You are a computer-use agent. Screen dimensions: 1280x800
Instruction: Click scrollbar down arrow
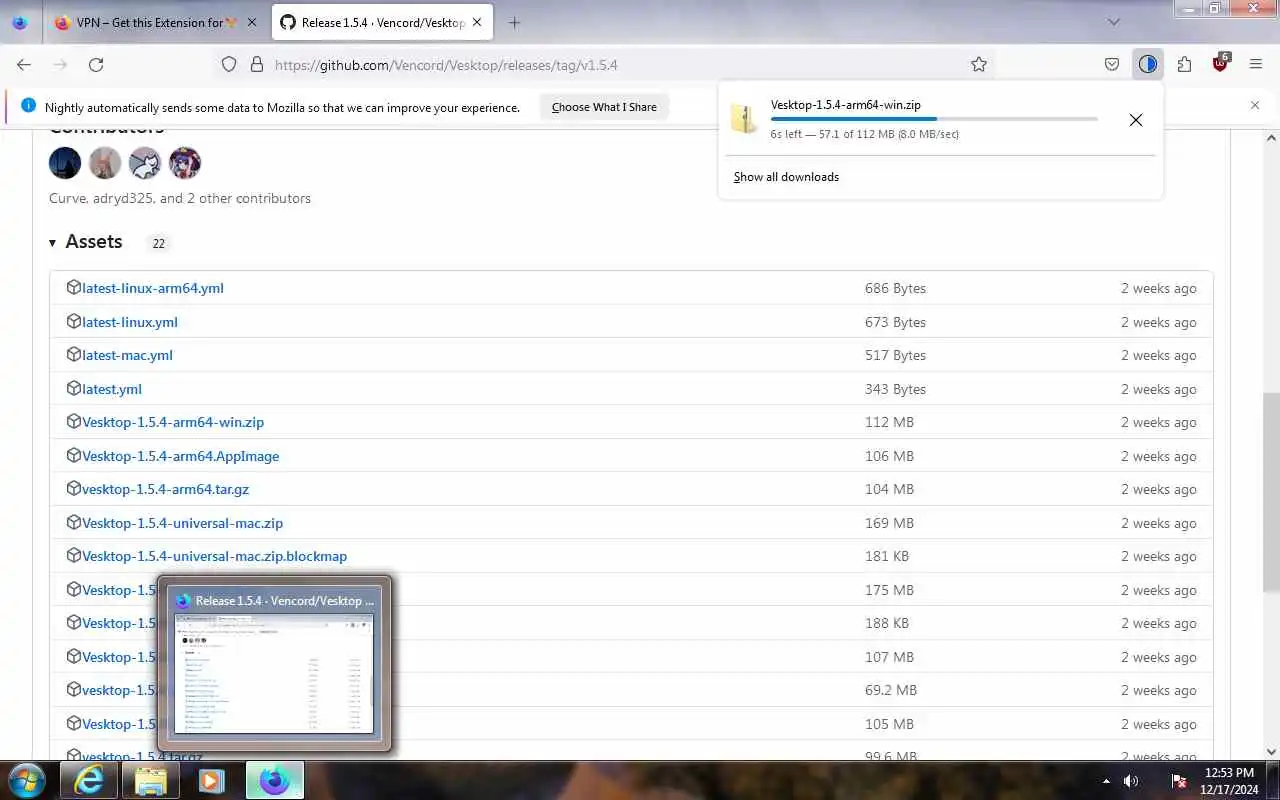point(1270,750)
